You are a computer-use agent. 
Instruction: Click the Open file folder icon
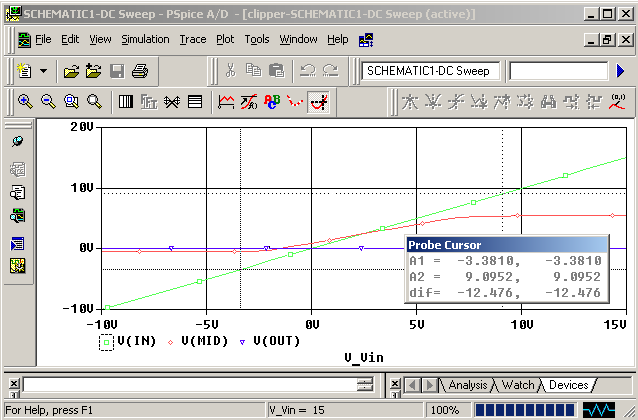71,71
